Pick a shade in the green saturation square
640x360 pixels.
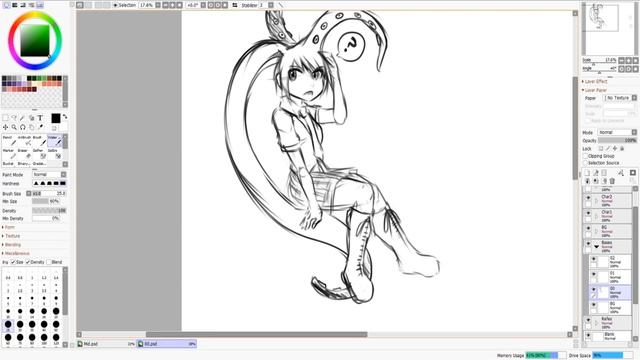click(x=35, y=40)
